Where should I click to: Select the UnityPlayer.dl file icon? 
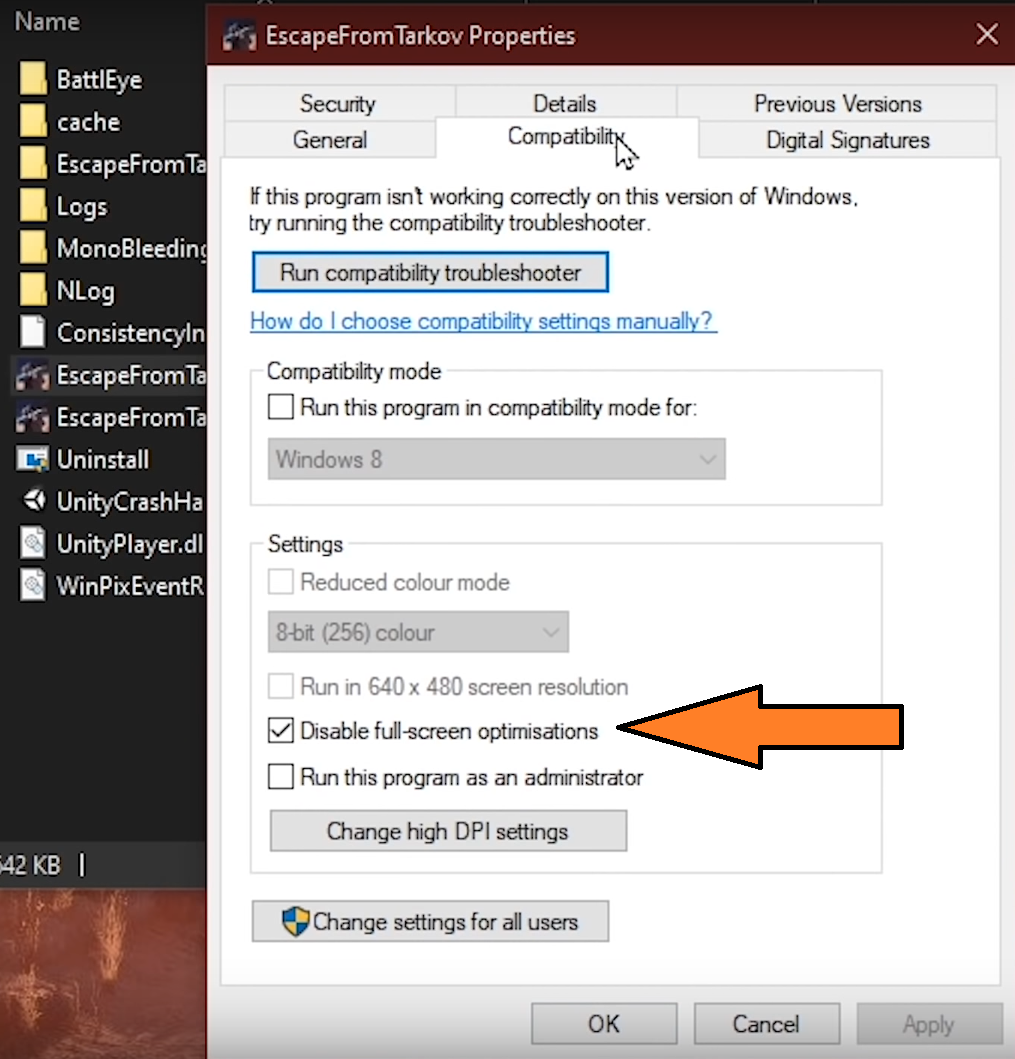click(33, 543)
